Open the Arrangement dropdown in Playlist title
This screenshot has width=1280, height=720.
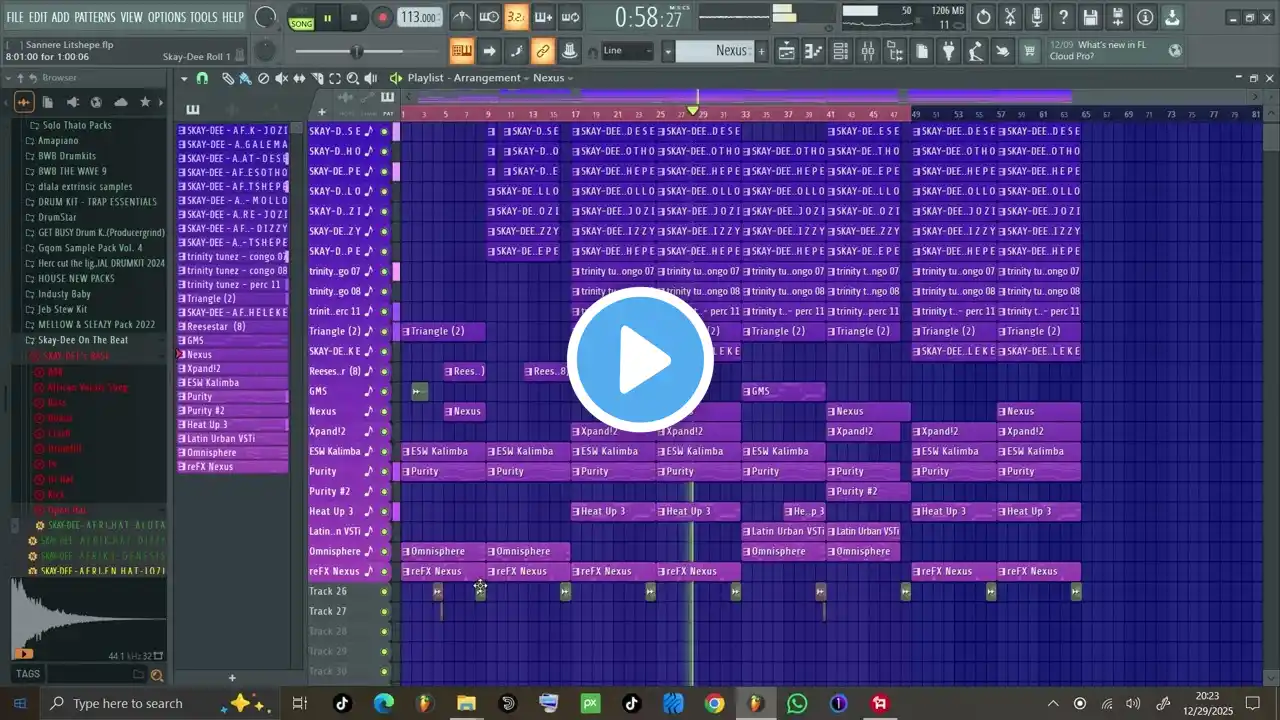[490, 78]
